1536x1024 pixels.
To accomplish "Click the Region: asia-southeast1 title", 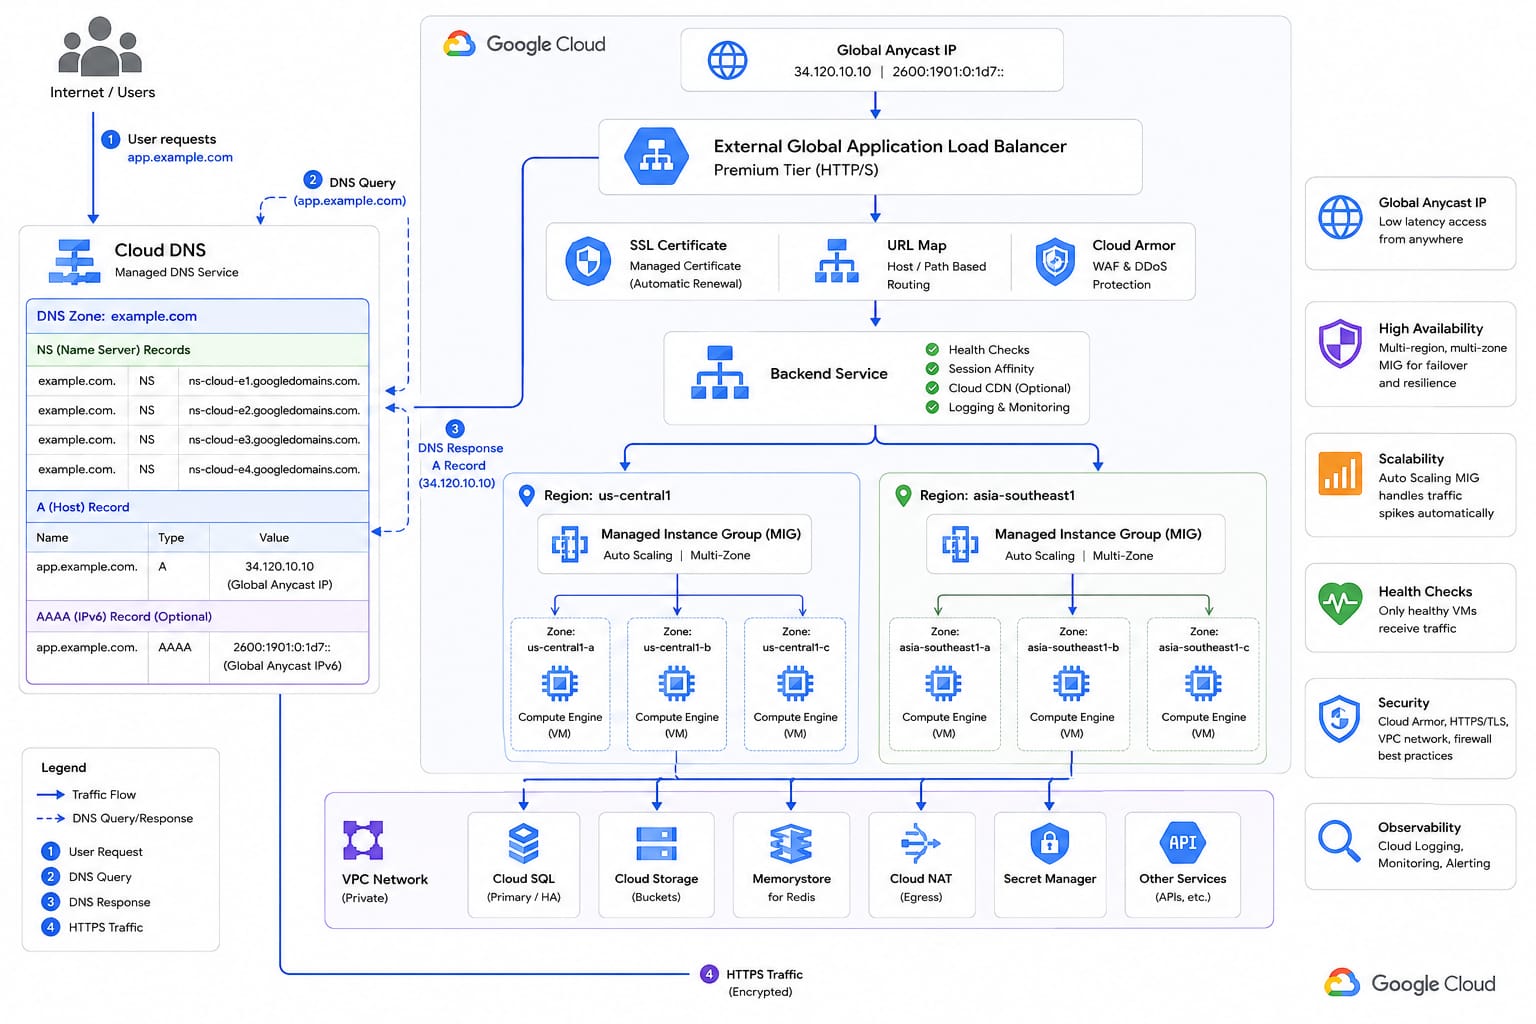I will click(x=997, y=495).
